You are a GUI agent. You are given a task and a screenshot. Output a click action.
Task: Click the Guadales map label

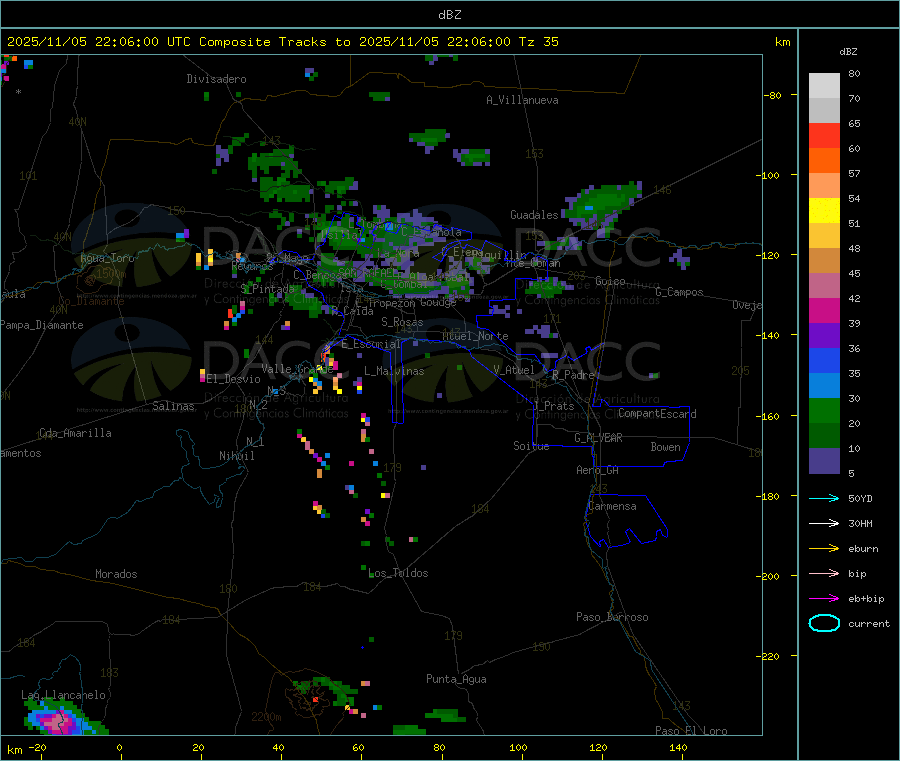(534, 215)
